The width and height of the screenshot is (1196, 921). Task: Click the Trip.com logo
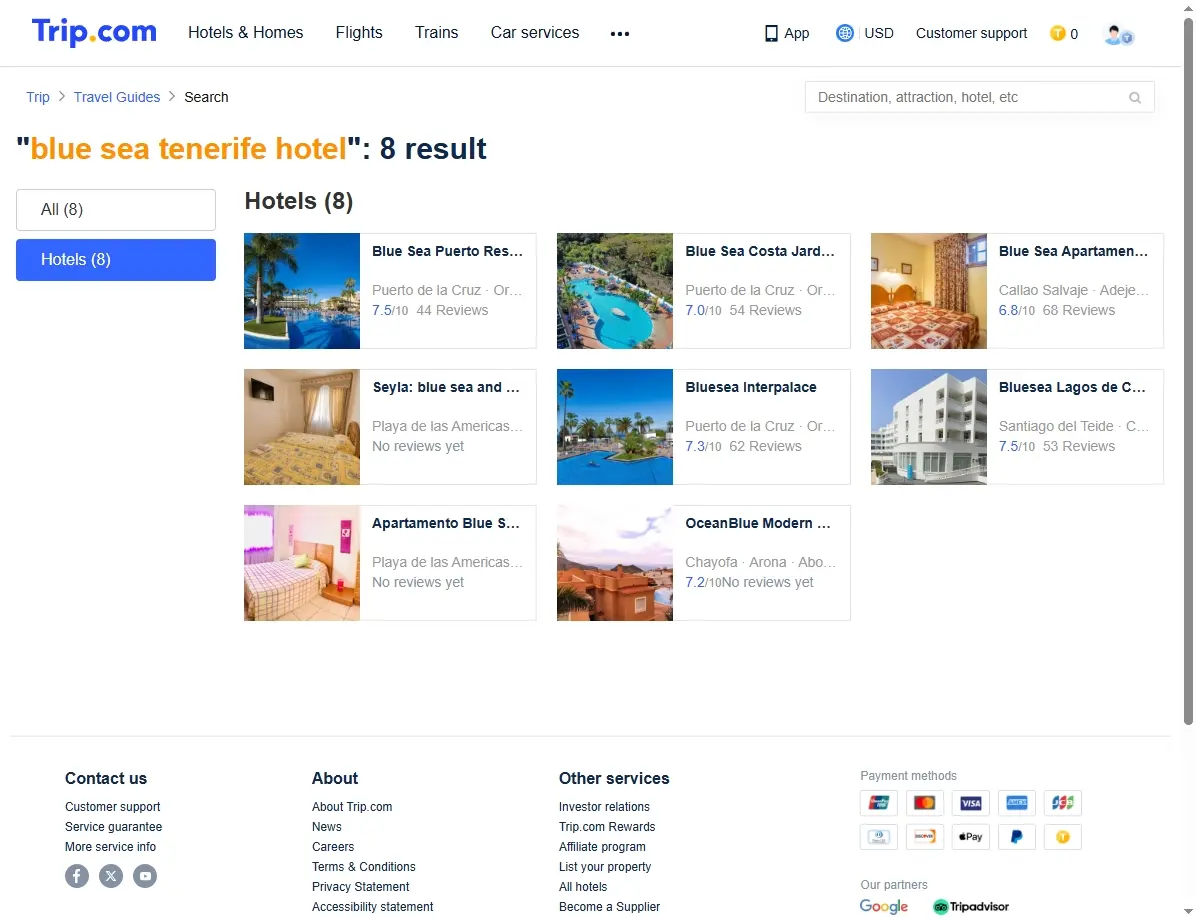pyautogui.click(x=94, y=32)
